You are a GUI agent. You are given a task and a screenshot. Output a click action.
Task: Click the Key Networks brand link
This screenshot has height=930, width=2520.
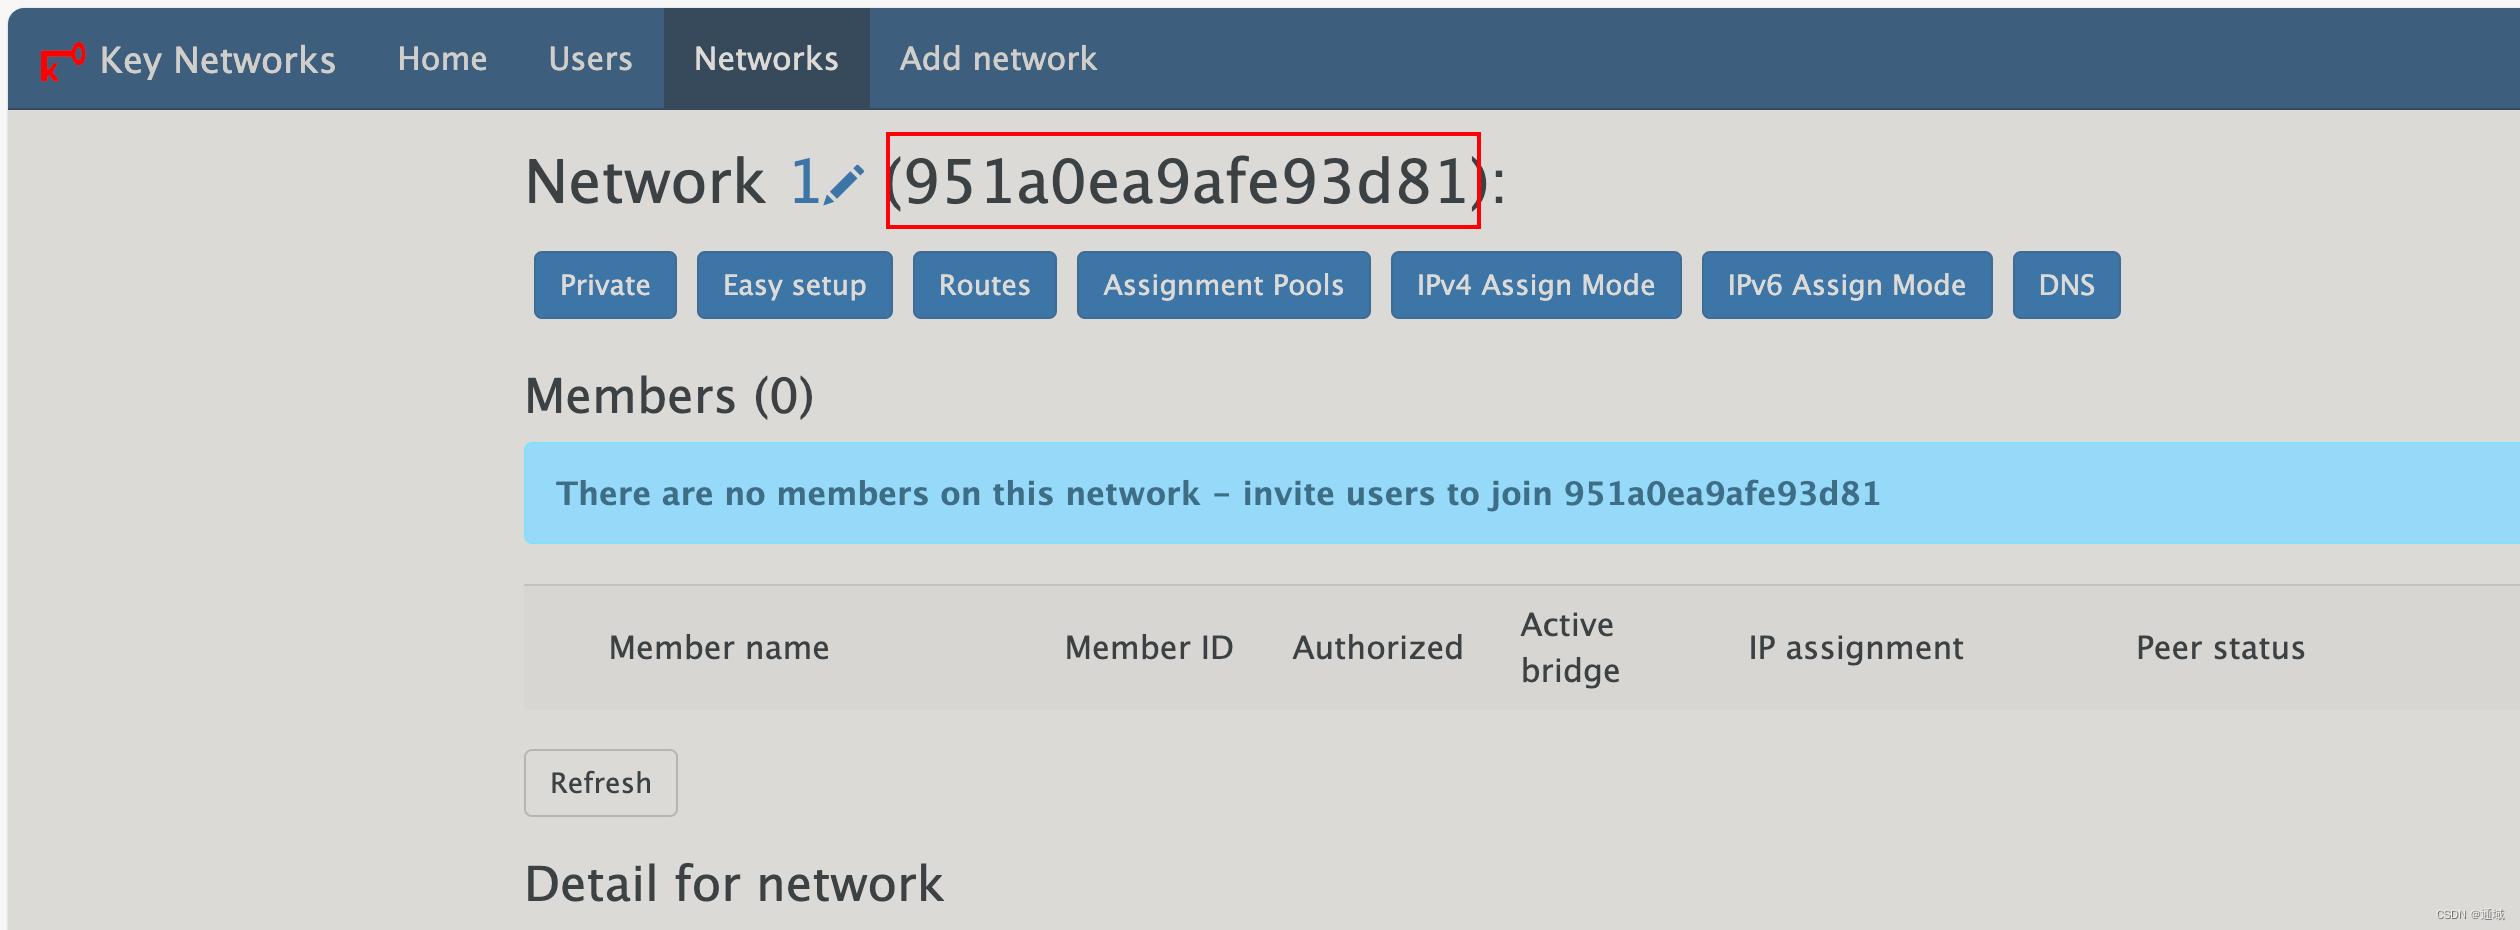tap(217, 61)
